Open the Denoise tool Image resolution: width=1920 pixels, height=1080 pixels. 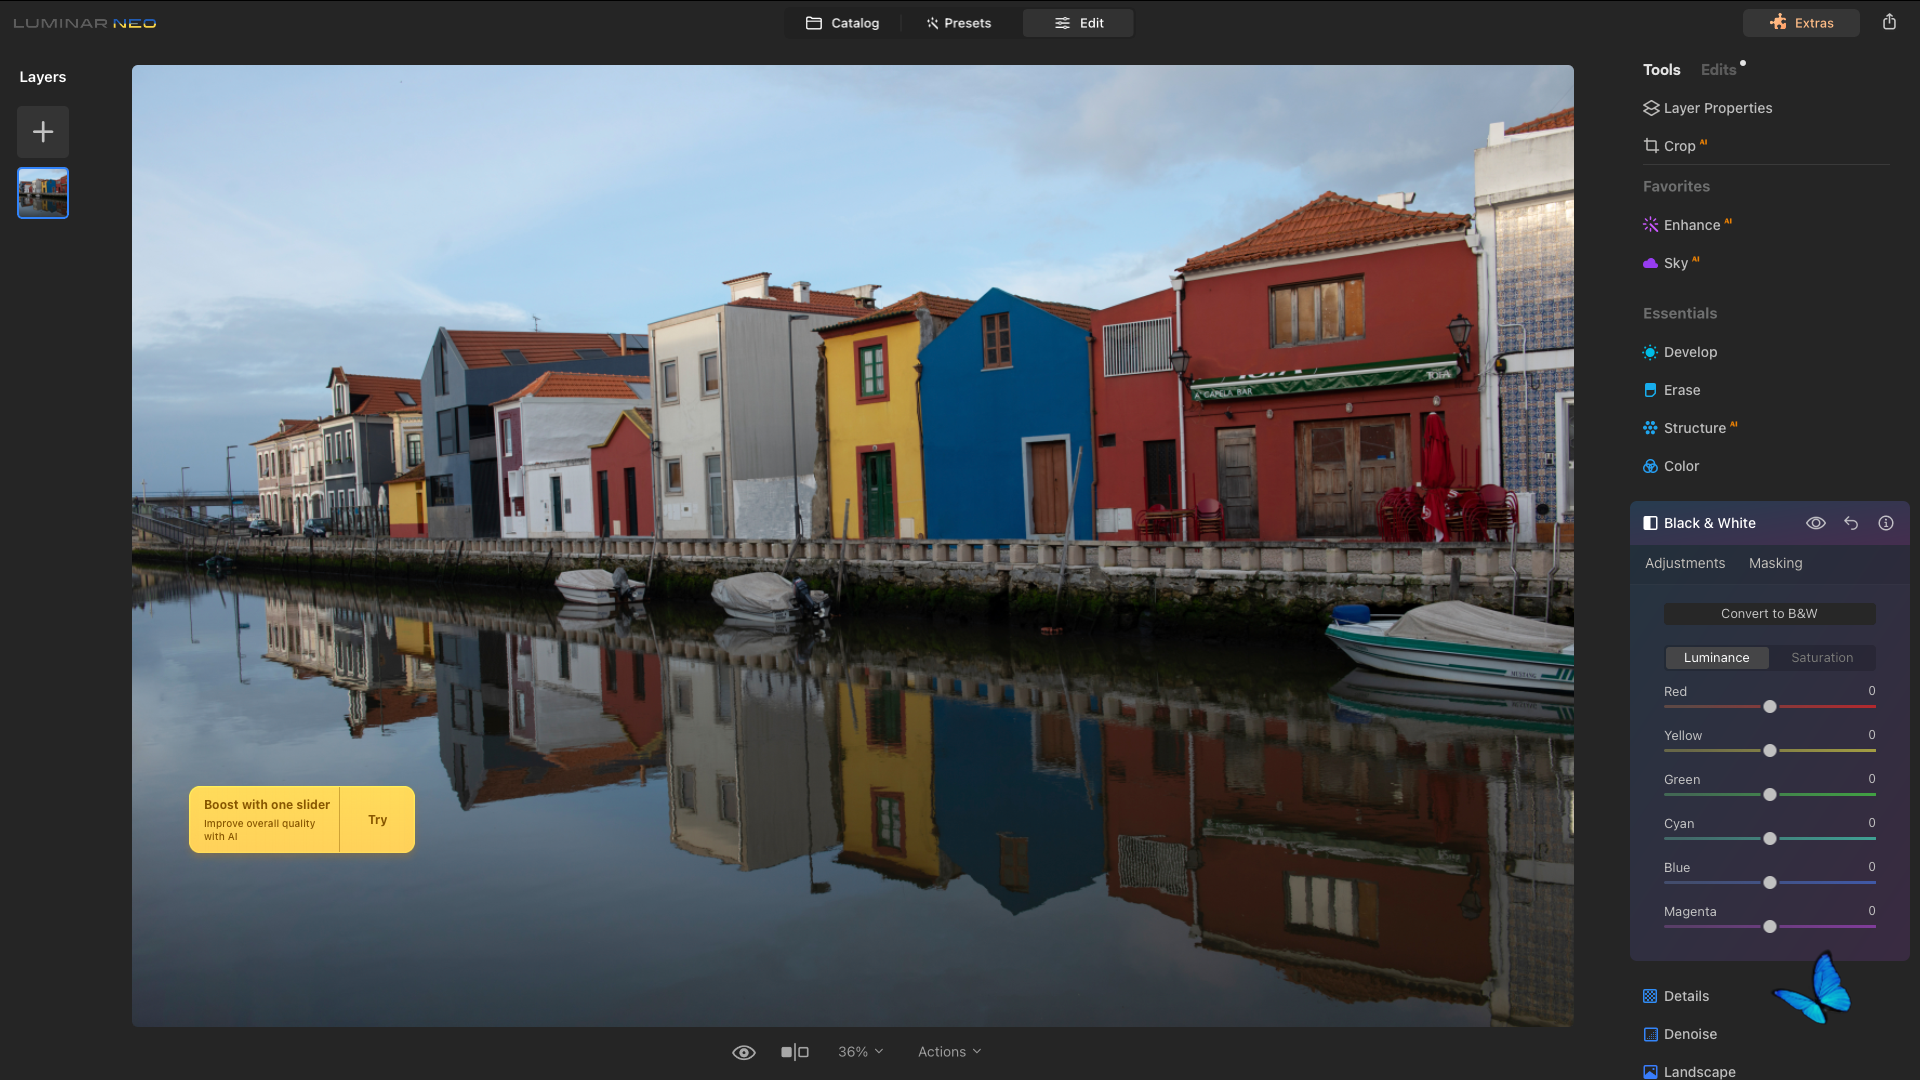1680,1034
